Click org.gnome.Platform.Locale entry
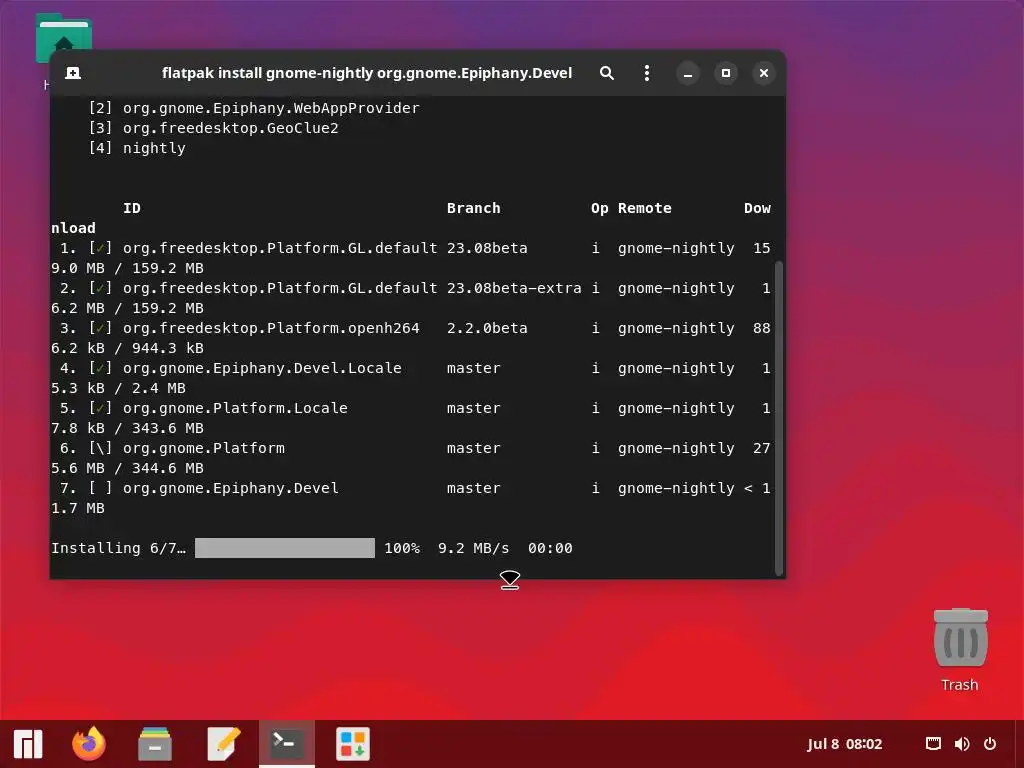Viewport: 1024px width, 768px height. [235, 408]
